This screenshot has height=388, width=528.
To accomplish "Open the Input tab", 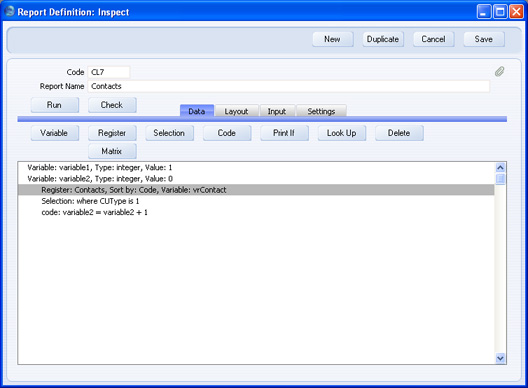I will tap(277, 111).
